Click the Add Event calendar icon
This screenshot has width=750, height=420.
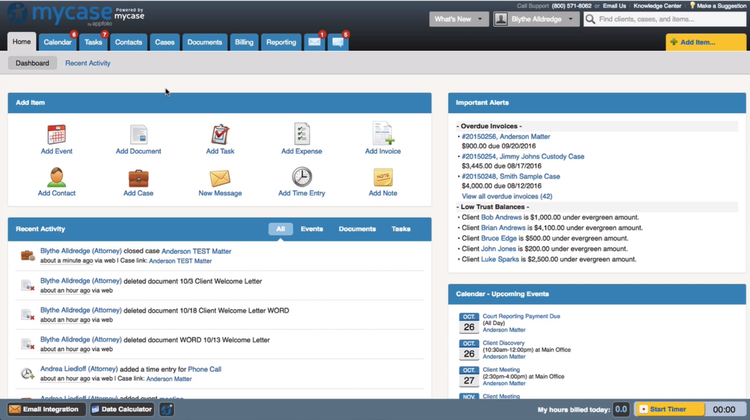point(56,134)
